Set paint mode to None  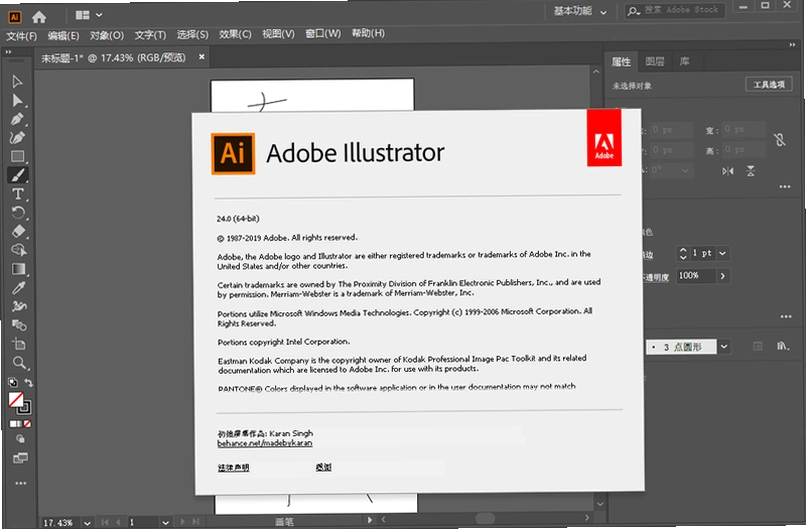[x=28, y=424]
